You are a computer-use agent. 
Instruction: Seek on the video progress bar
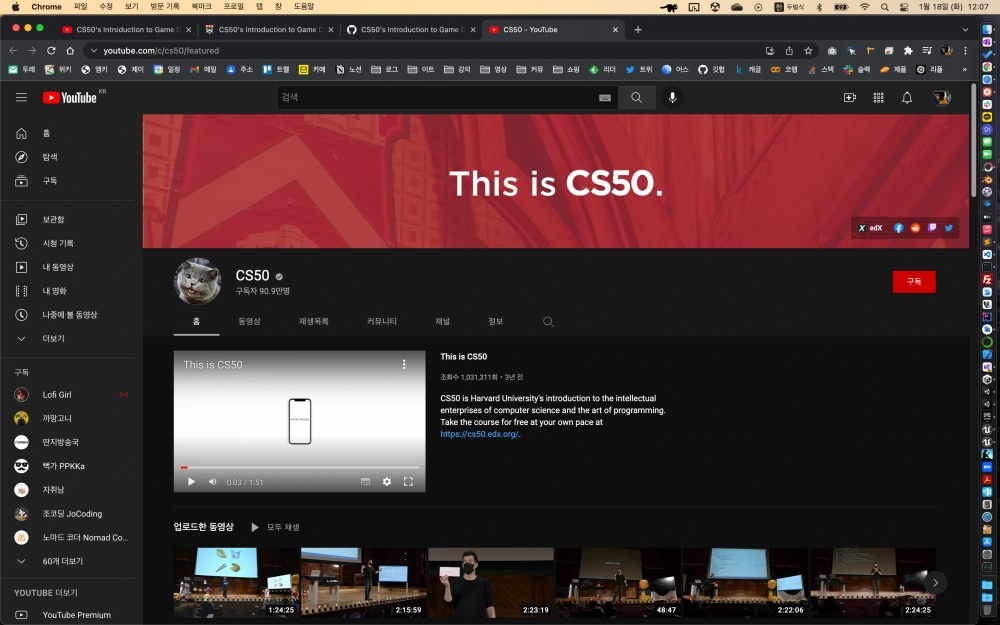click(300, 467)
